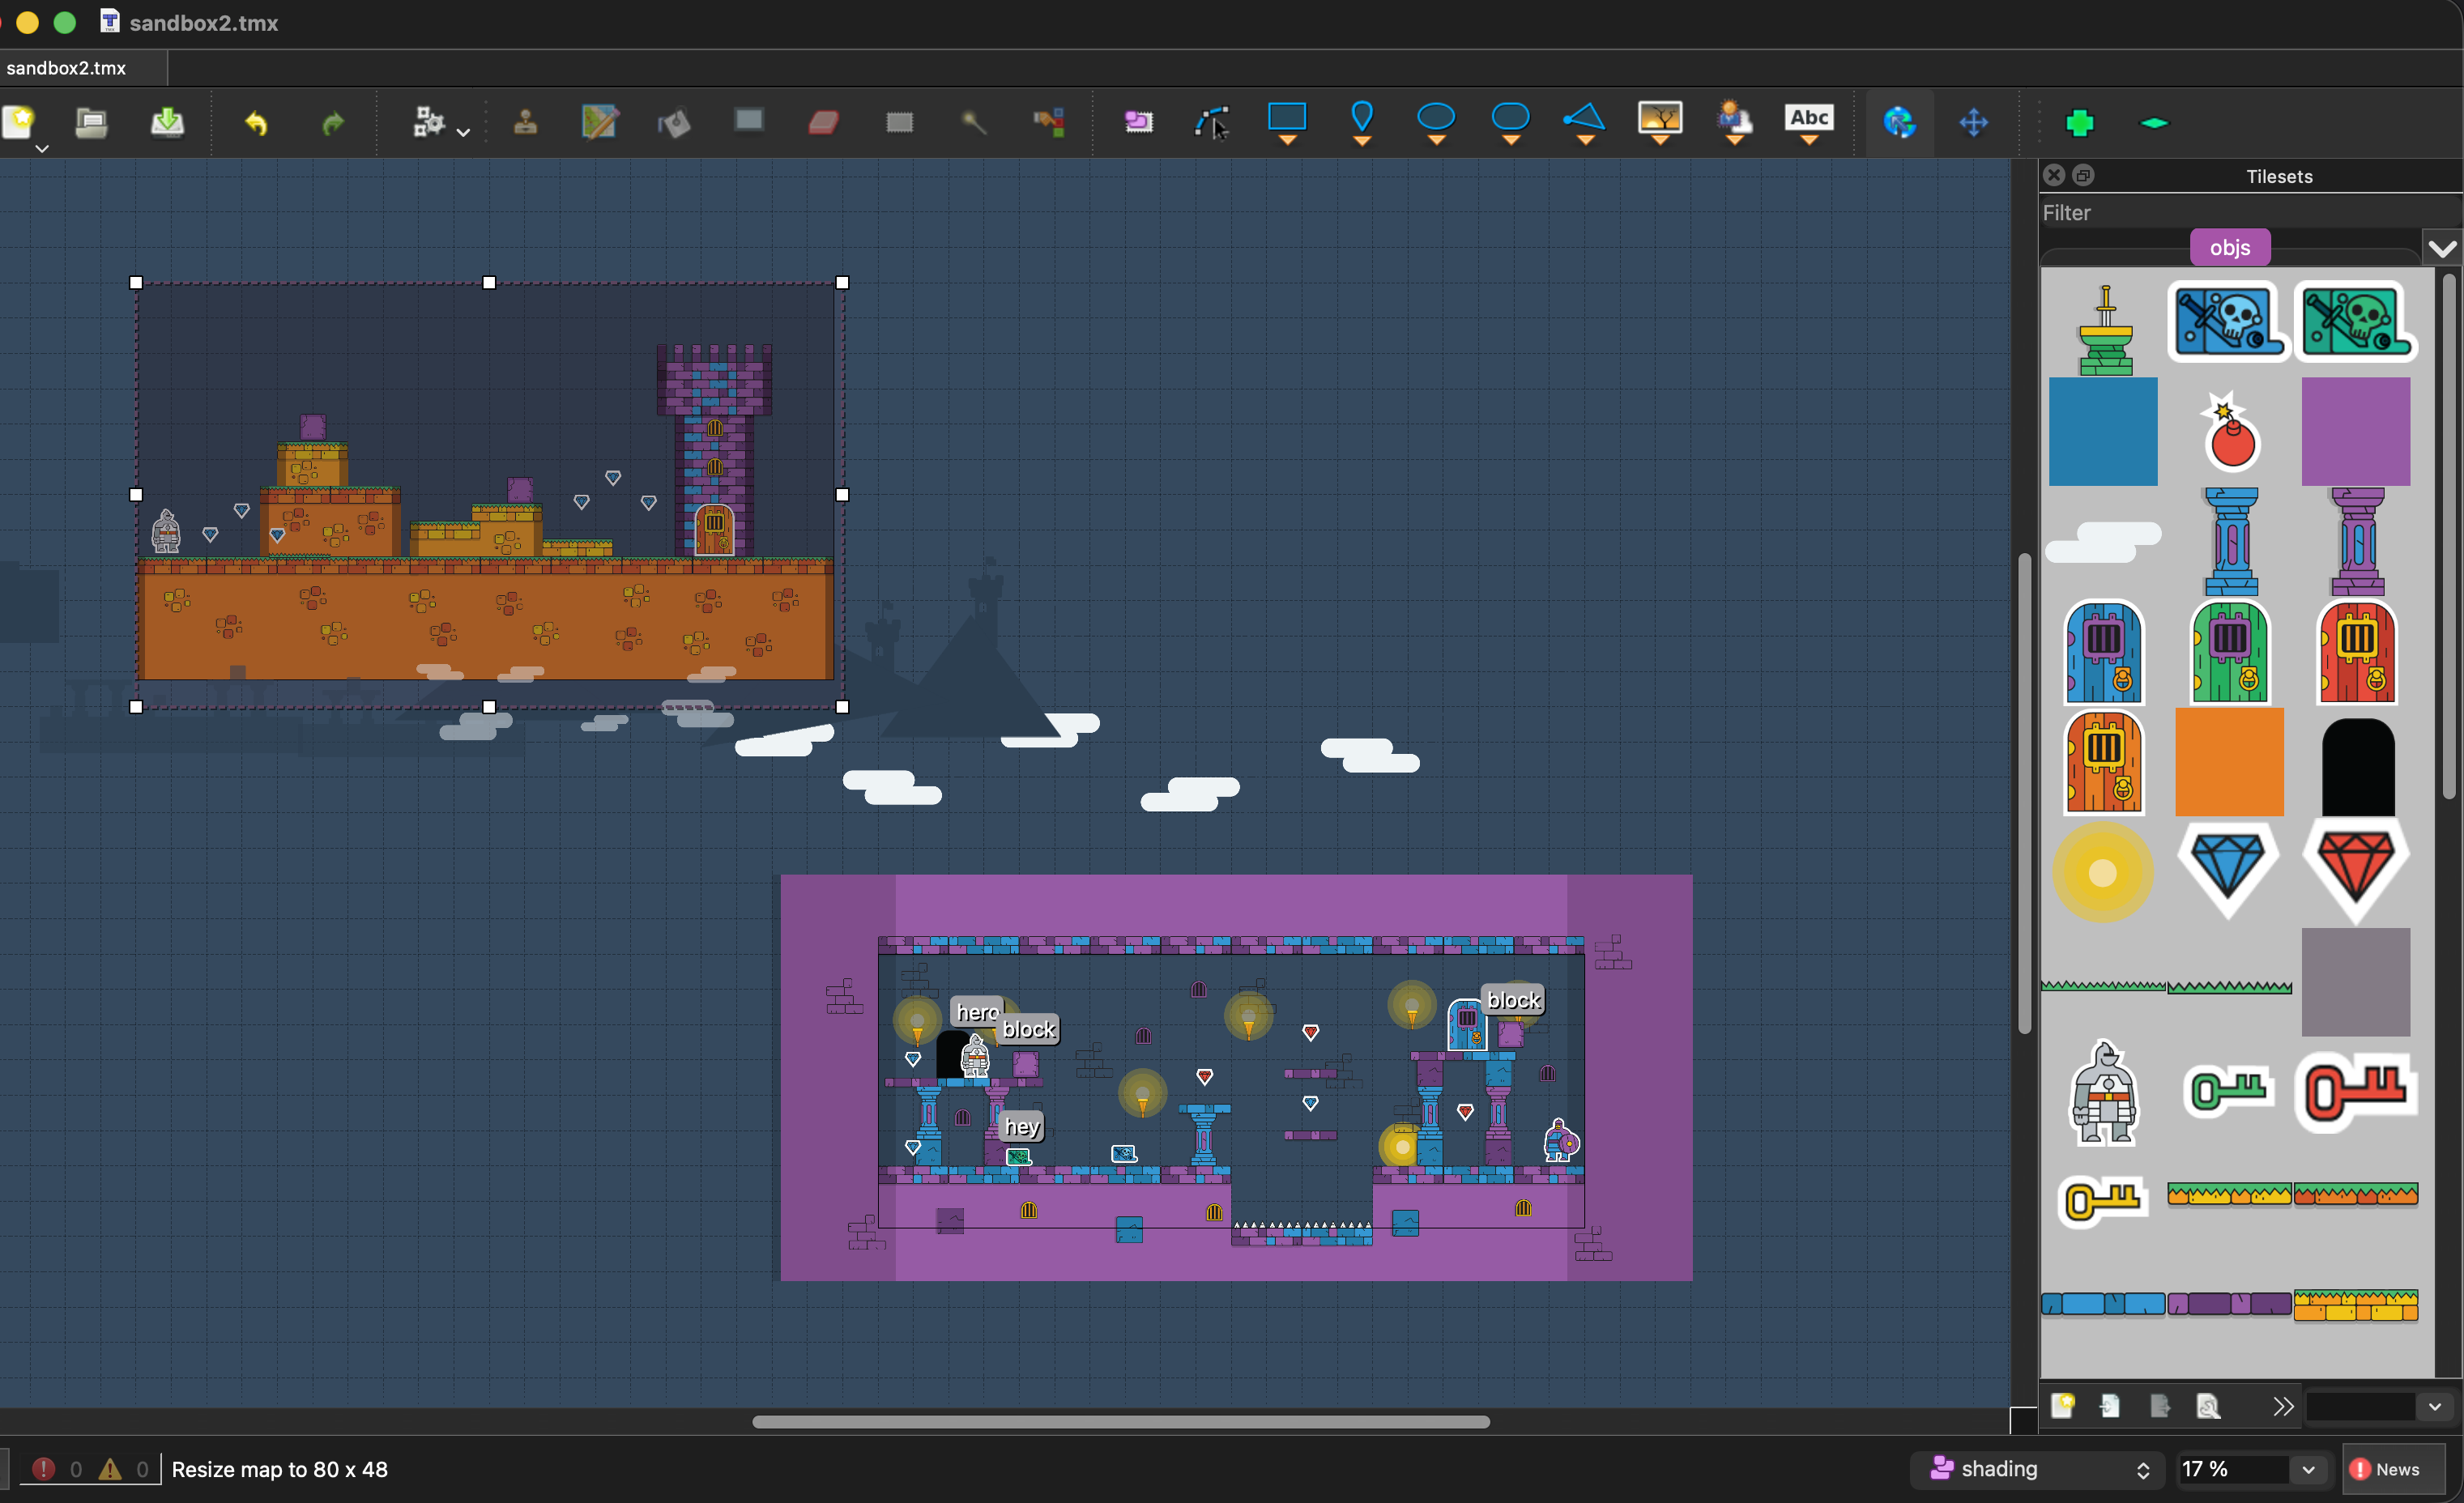Screen dimensions: 2464x1503
Task: Select the Insert Tile image tool
Action: (x=1660, y=122)
